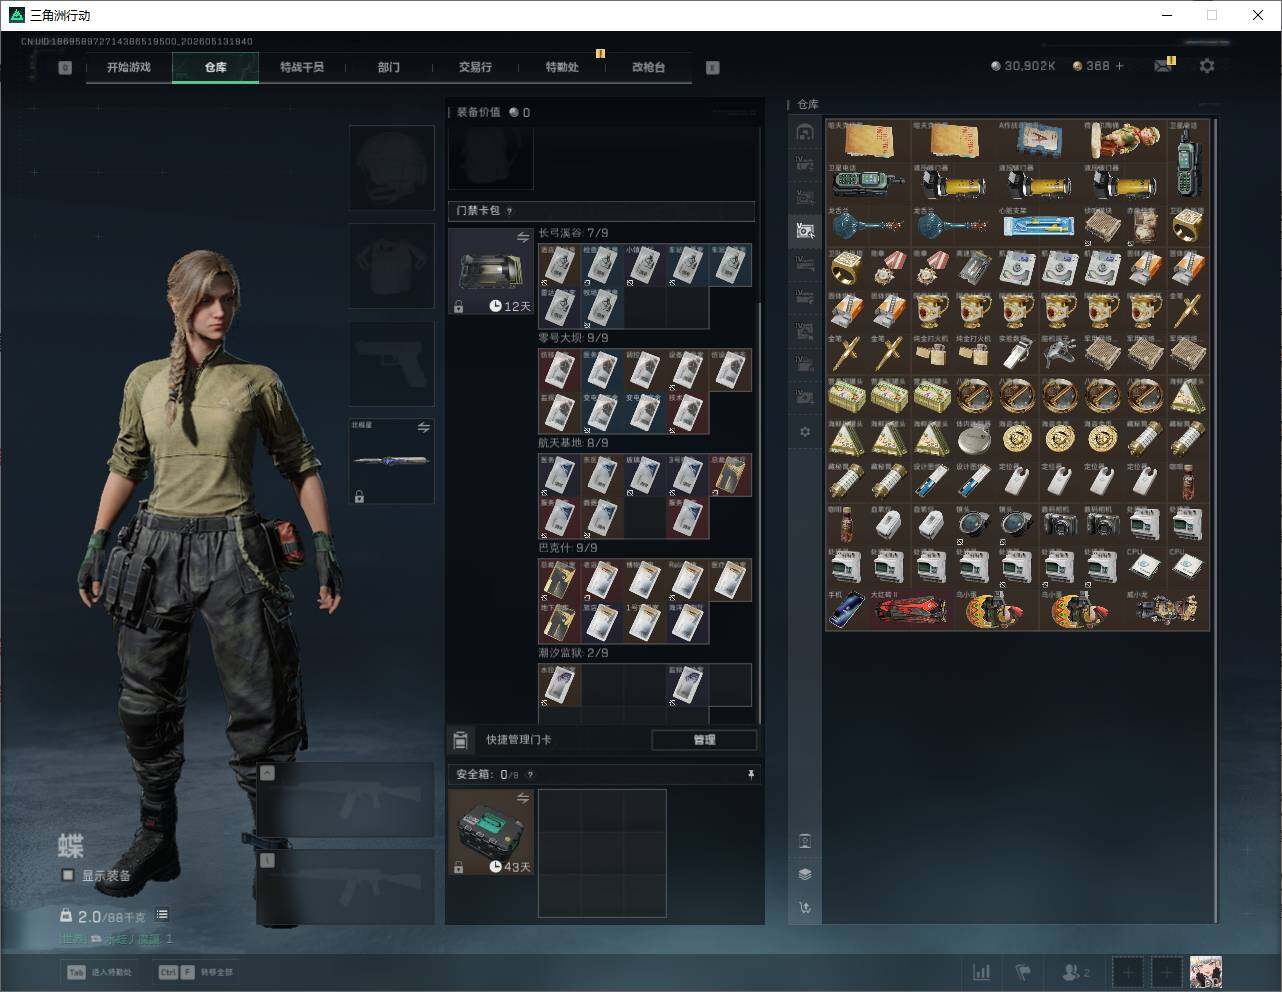
Task: Click the 航天基地: 8/9 section label
Action: [573, 443]
